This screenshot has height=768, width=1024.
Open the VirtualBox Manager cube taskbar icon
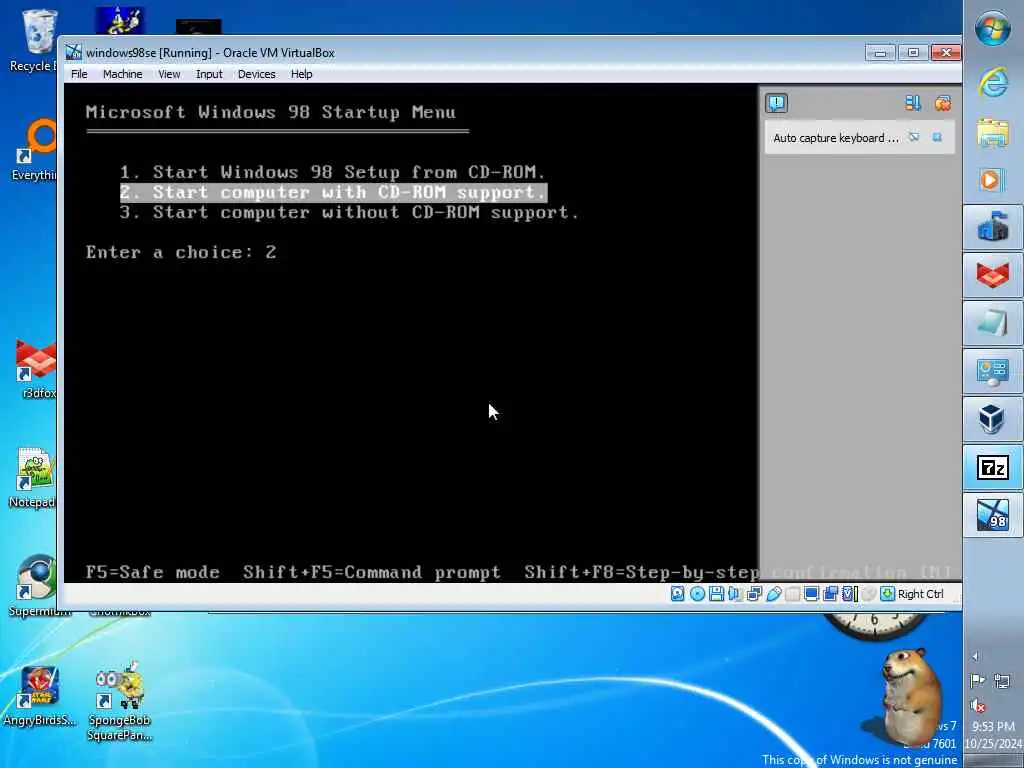click(993, 419)
